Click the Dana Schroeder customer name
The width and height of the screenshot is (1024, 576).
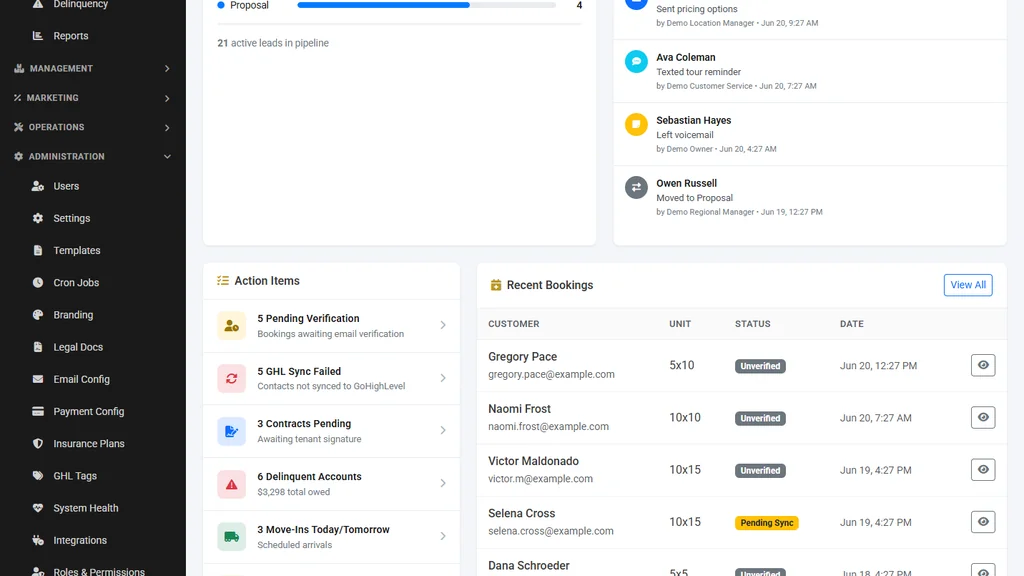pyautogui.click(x=528, y=566)
